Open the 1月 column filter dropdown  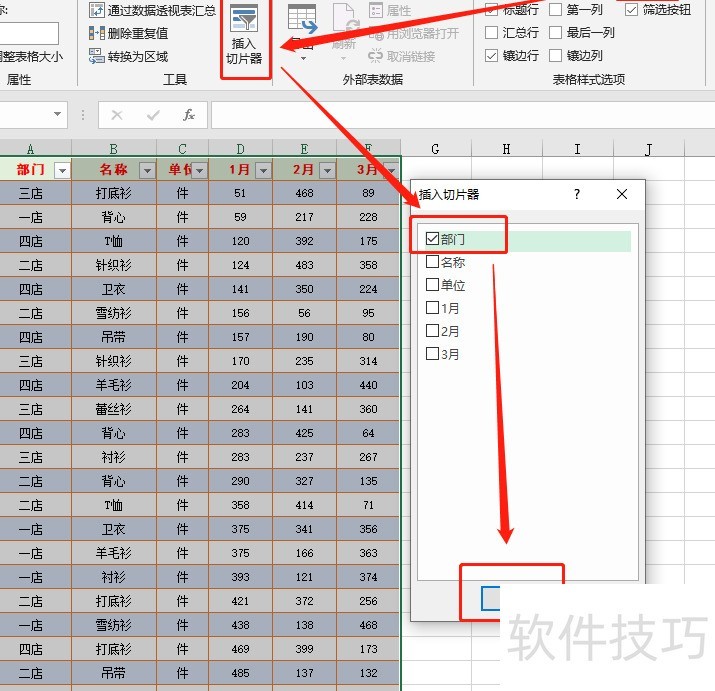coord(263,171)
